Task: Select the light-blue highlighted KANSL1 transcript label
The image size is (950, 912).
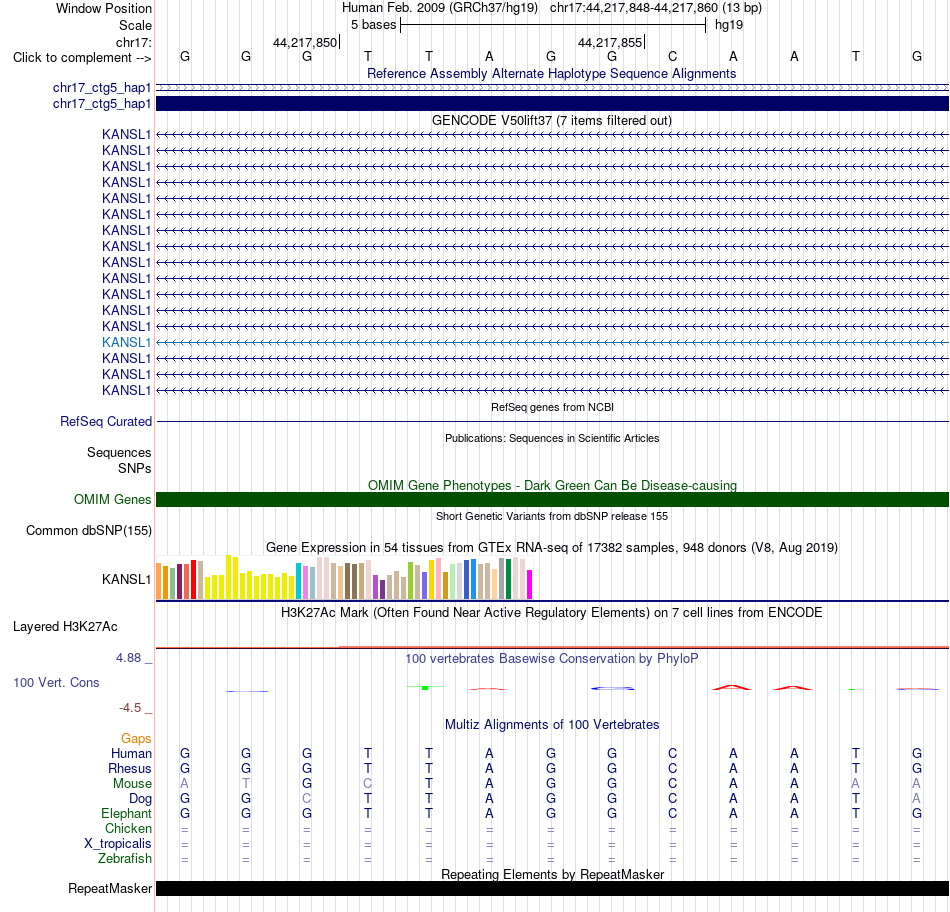Action: [126, 342]
